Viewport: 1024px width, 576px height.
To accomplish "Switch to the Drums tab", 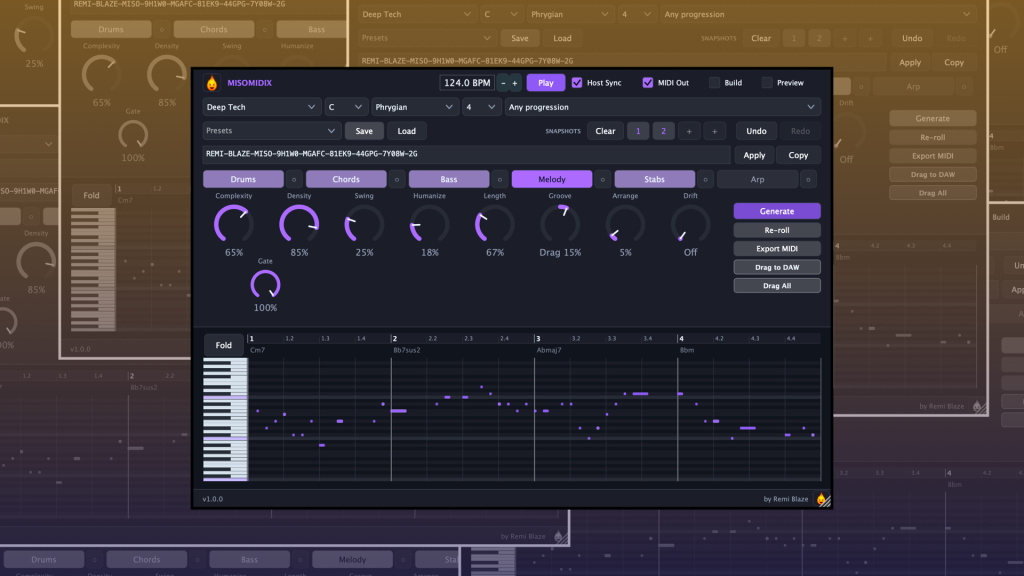I will (243, 179).
